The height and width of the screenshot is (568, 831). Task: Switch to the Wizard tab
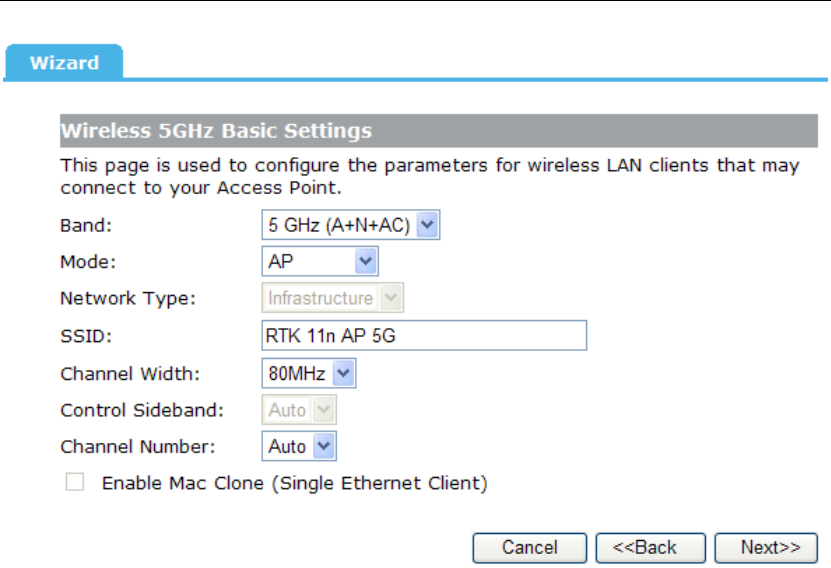64,63
